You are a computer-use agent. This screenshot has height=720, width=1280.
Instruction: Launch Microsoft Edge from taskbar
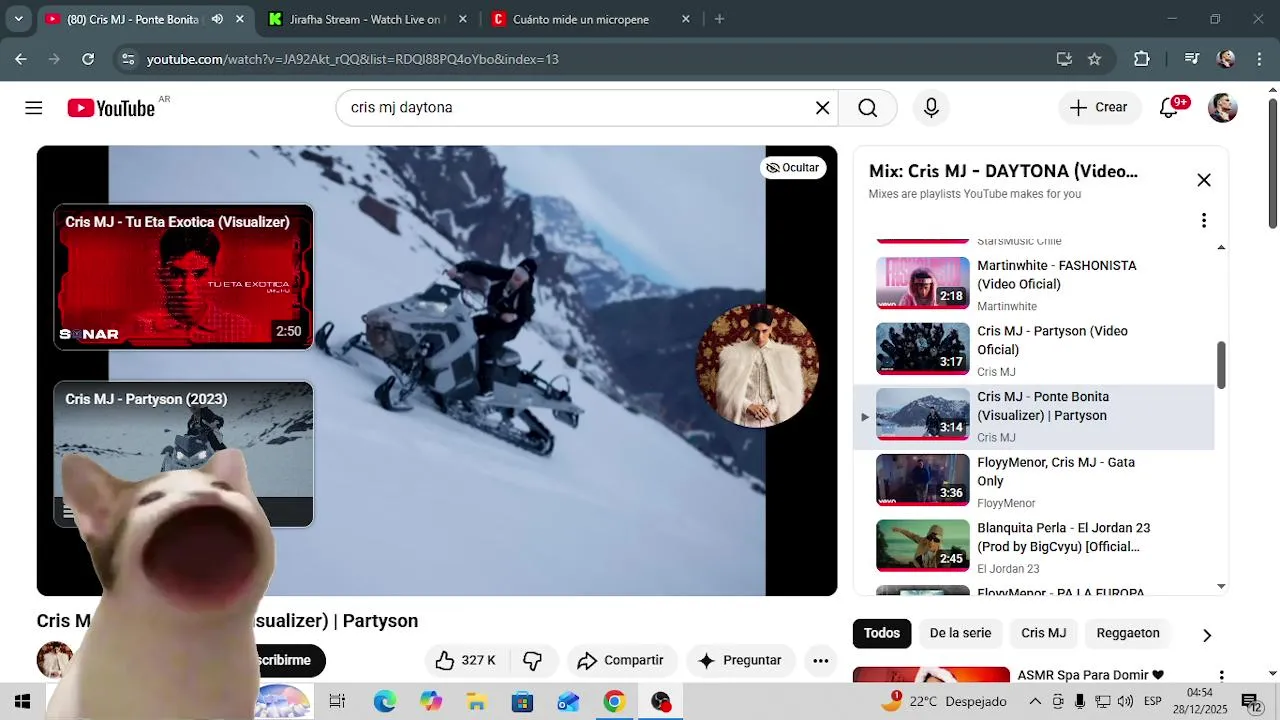385,702
